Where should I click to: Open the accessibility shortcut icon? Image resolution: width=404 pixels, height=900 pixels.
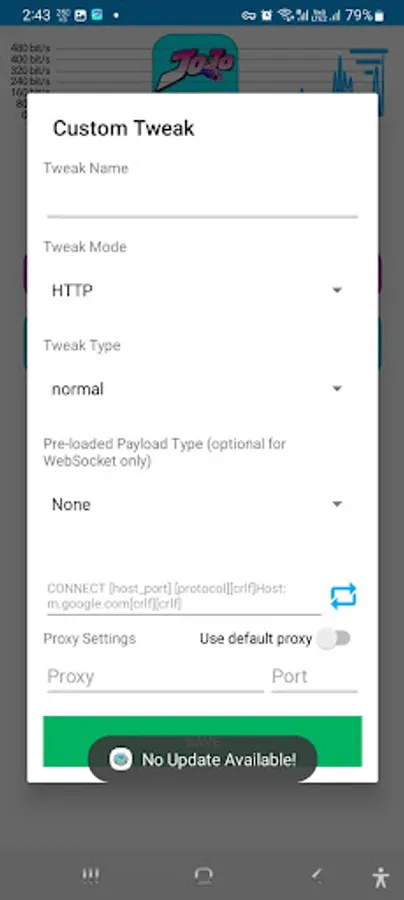[x=380, y=876]
